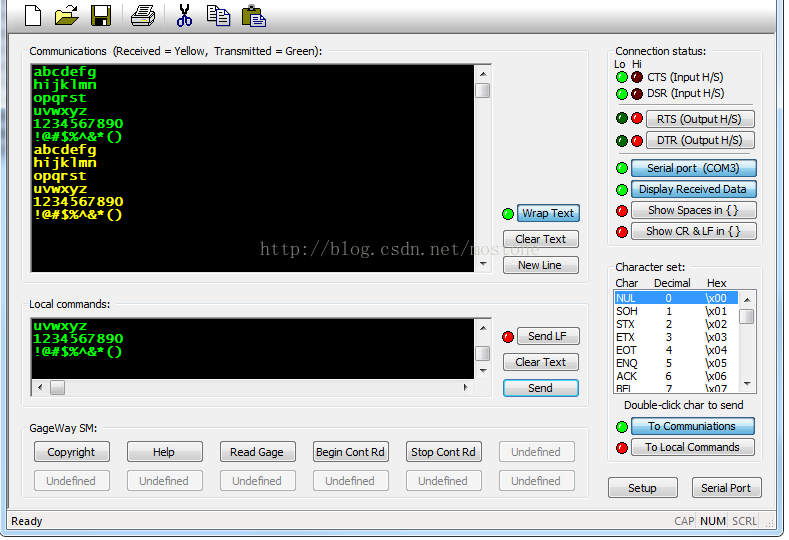Click the RTS Lo dark green indicator

click(x=622, y=118)
